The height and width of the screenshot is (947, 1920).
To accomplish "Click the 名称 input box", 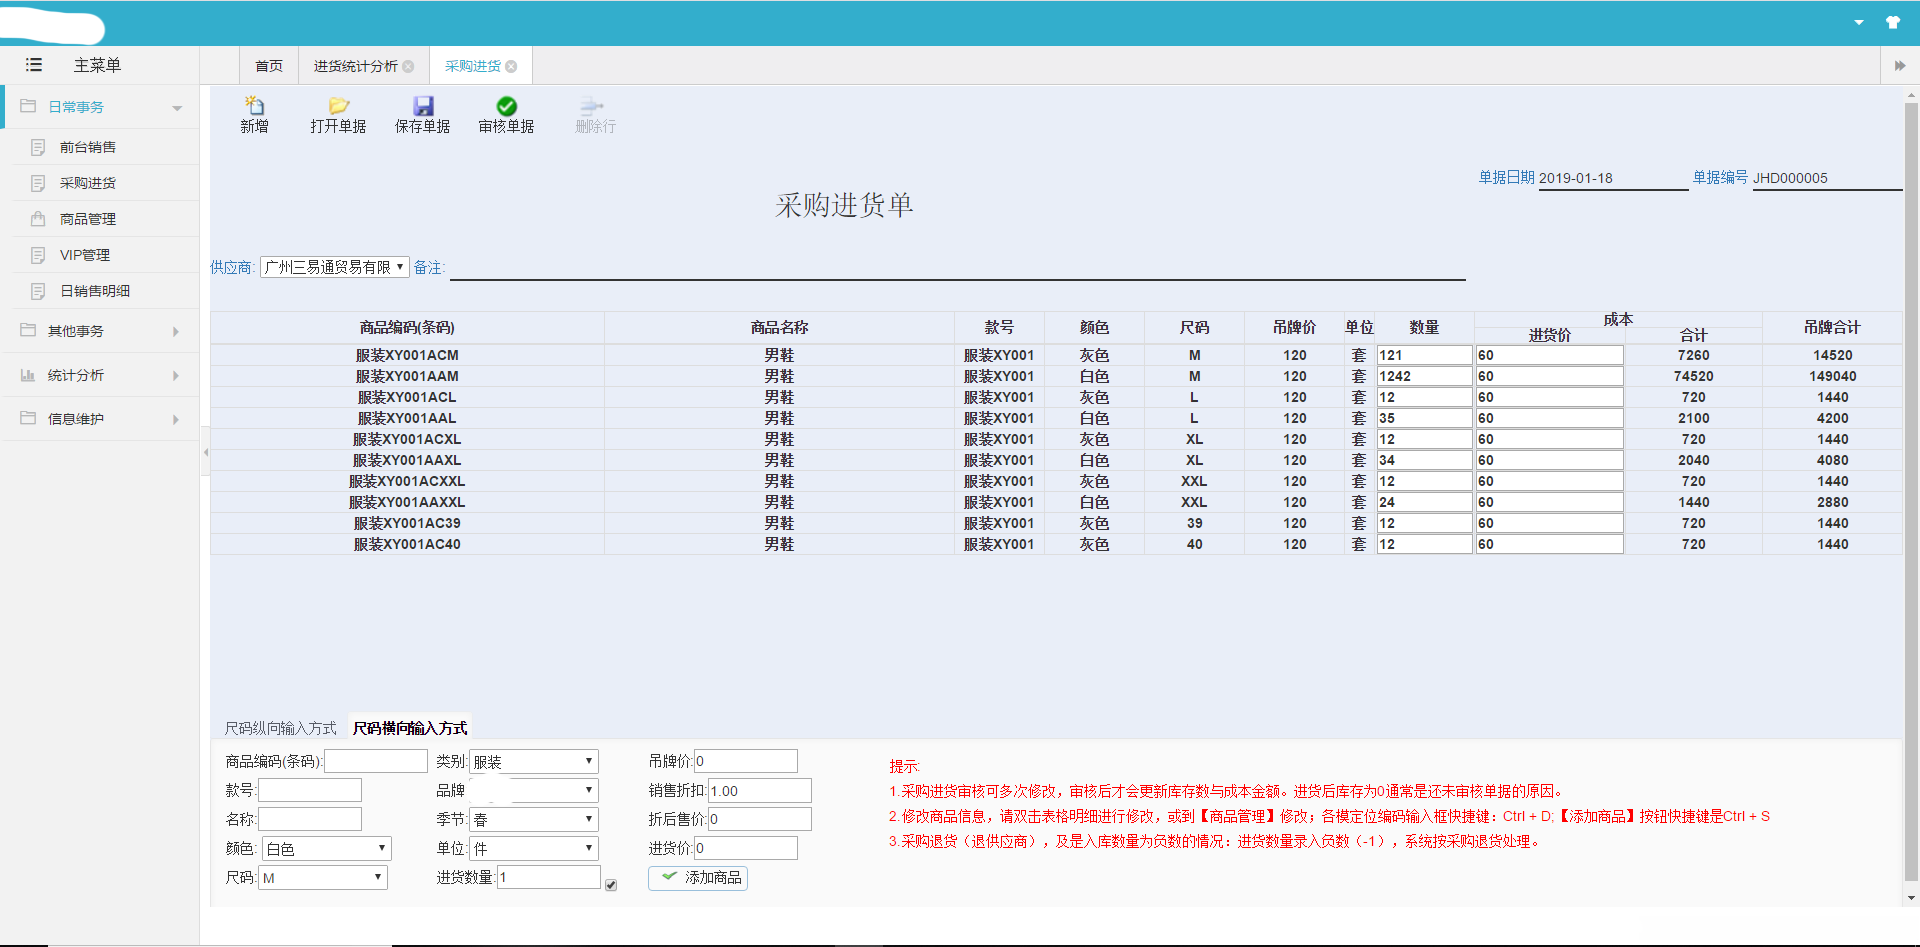I will click(x=310, y=820).
